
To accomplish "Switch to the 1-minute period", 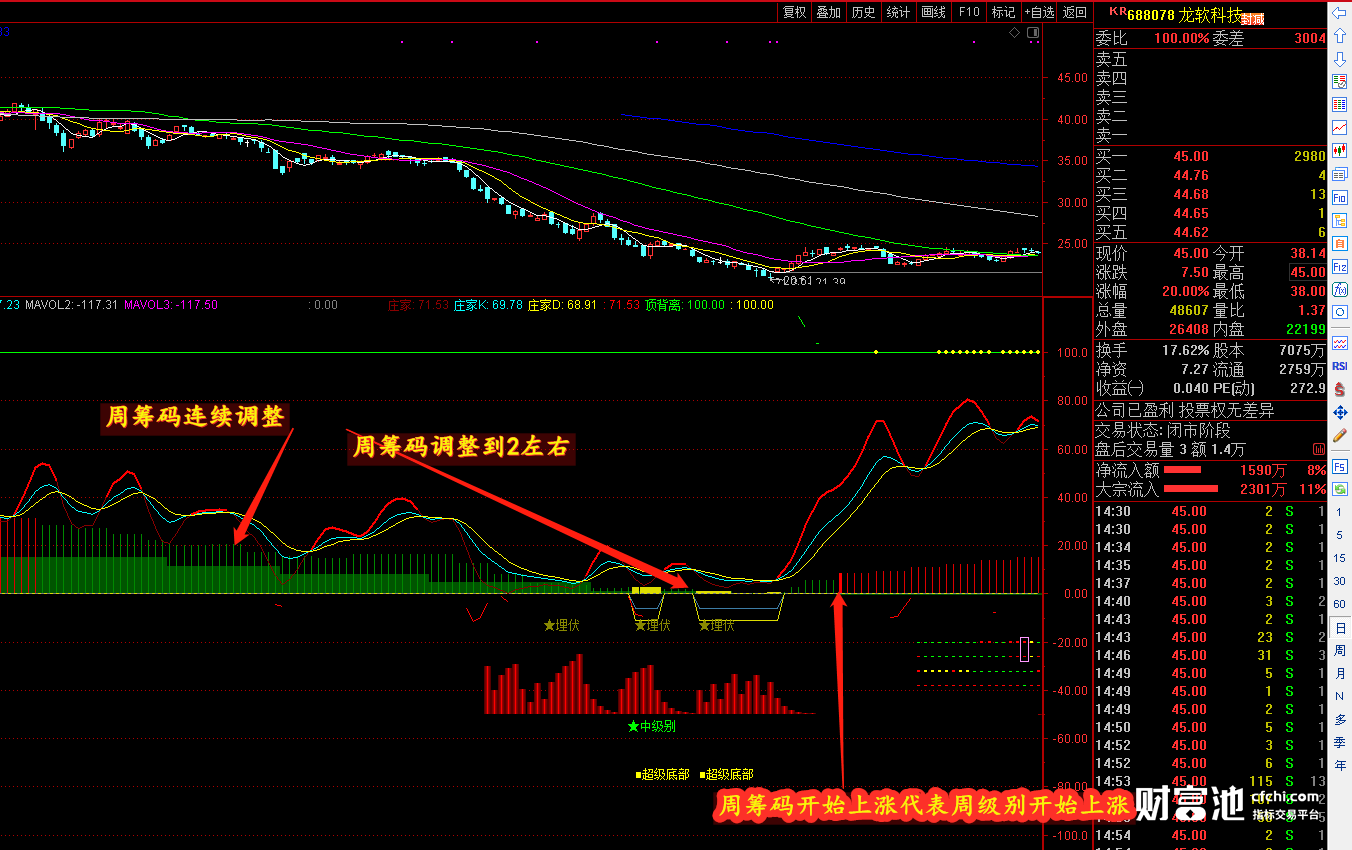I will tap(1340, 513).
